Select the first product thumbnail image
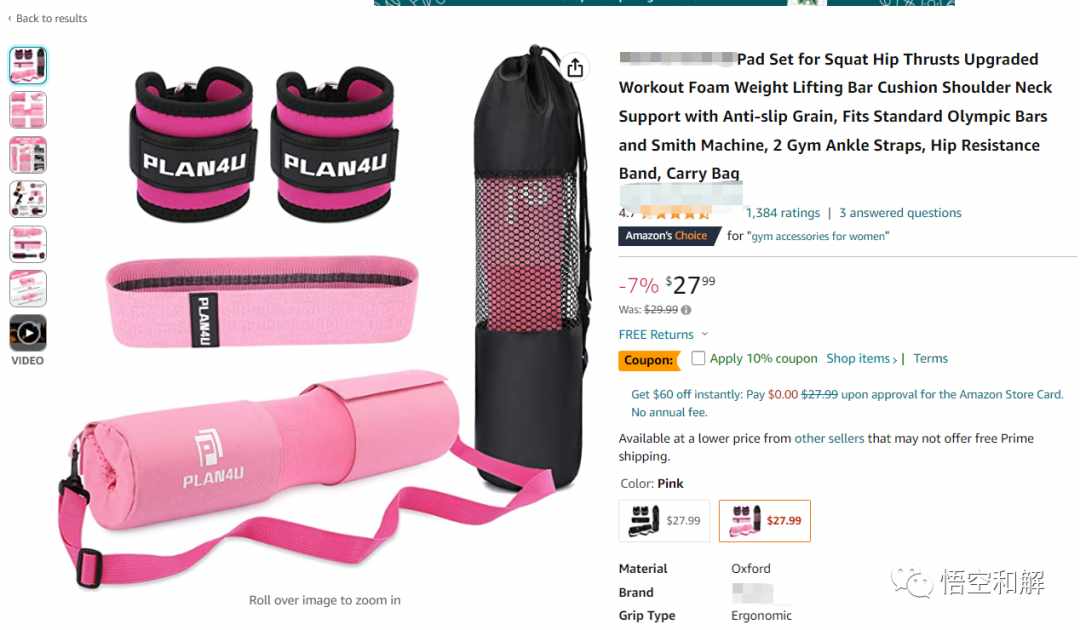The image size is (1080, 630). point(28,65)
